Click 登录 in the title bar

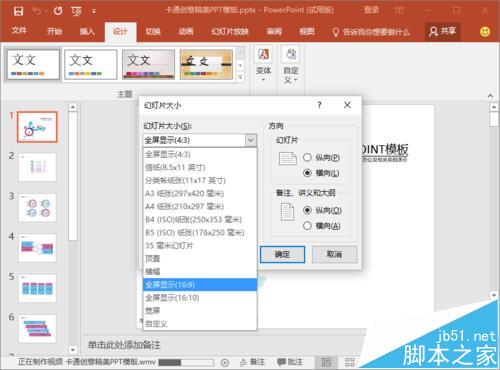pyautogui.click(x=371, y=10)
